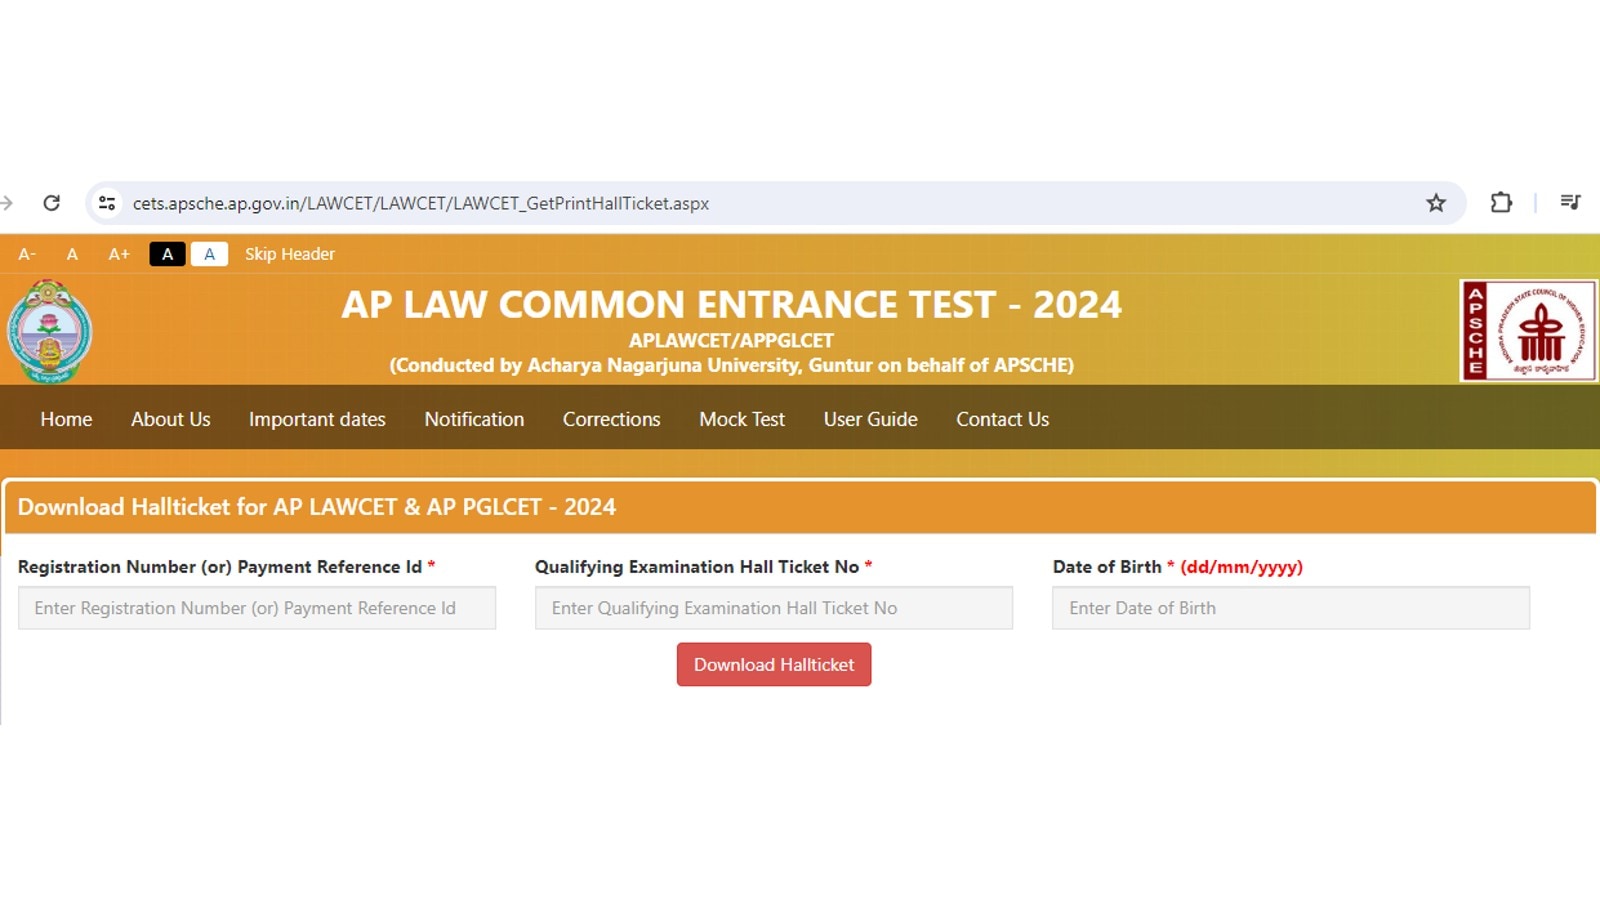Open the Contact Us menu item
This screenshot has width=1600, height=900.
point(1002,419)
